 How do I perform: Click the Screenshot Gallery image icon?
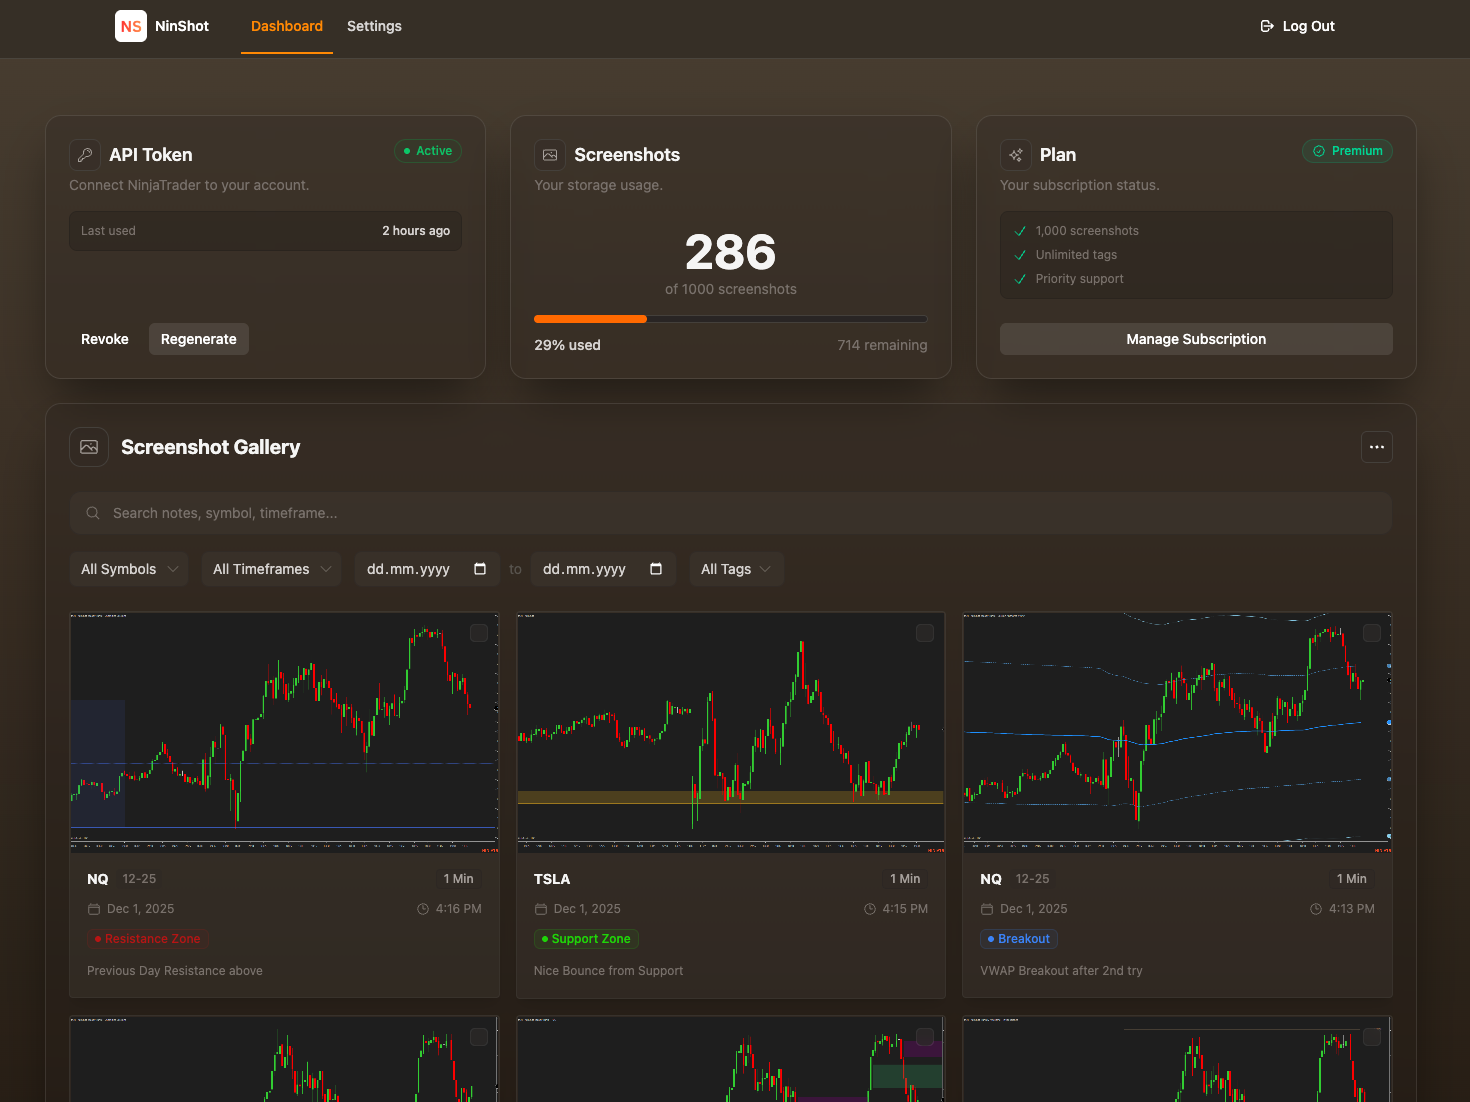(x=89, y=447)
